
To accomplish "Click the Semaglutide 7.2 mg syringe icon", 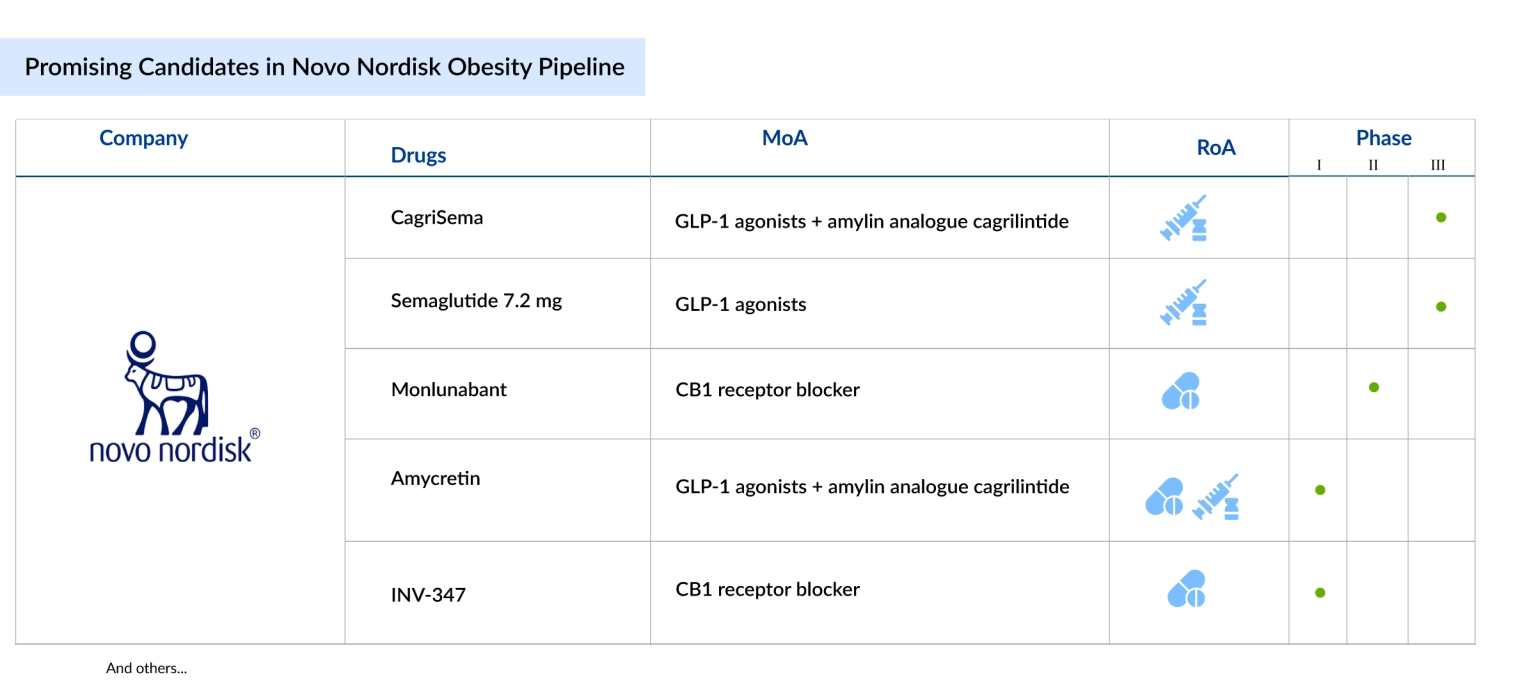I will pyautogui.click(x=1184, y=302).
